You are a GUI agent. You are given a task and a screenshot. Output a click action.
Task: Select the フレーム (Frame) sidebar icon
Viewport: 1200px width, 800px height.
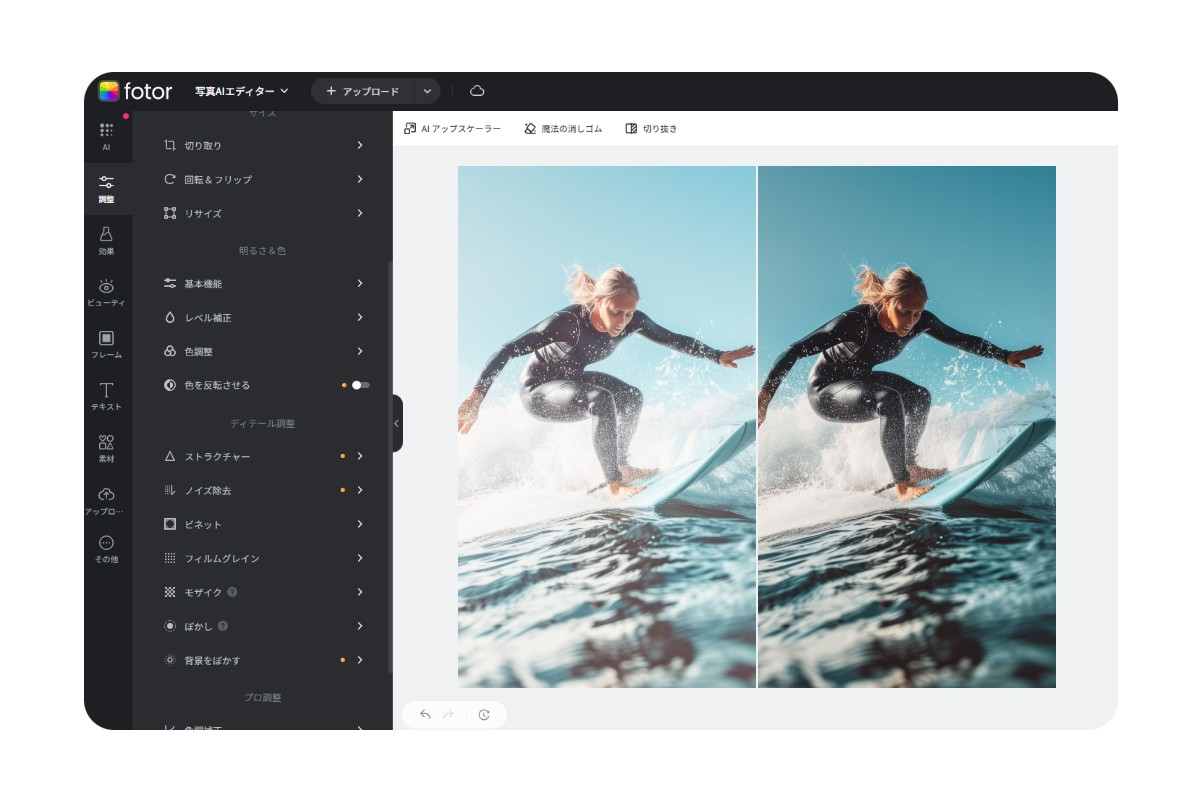click(108, 345)
